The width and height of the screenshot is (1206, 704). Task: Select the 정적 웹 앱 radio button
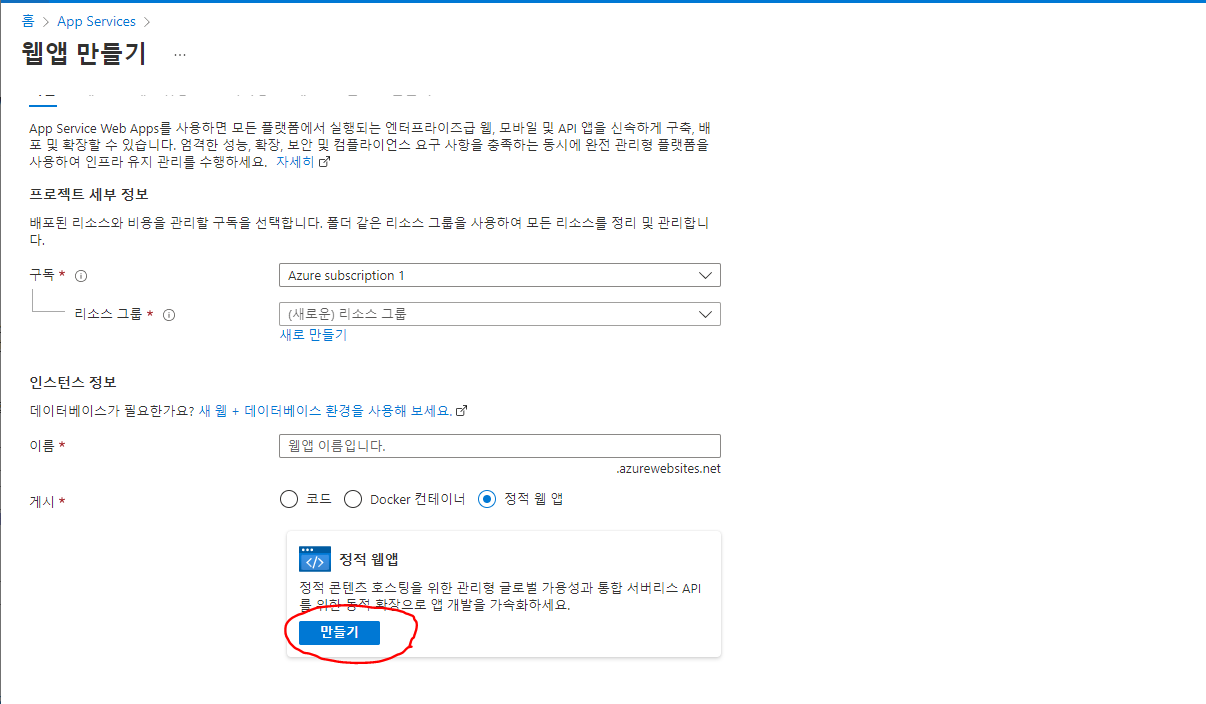point(488,499)
